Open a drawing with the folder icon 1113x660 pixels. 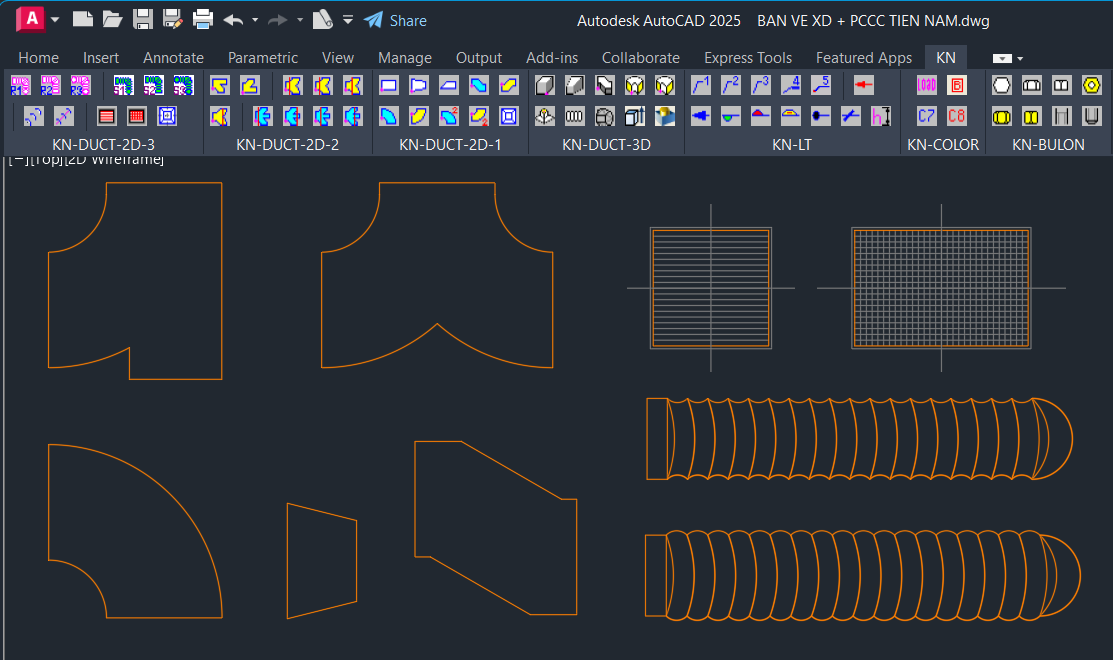[113, 20]
